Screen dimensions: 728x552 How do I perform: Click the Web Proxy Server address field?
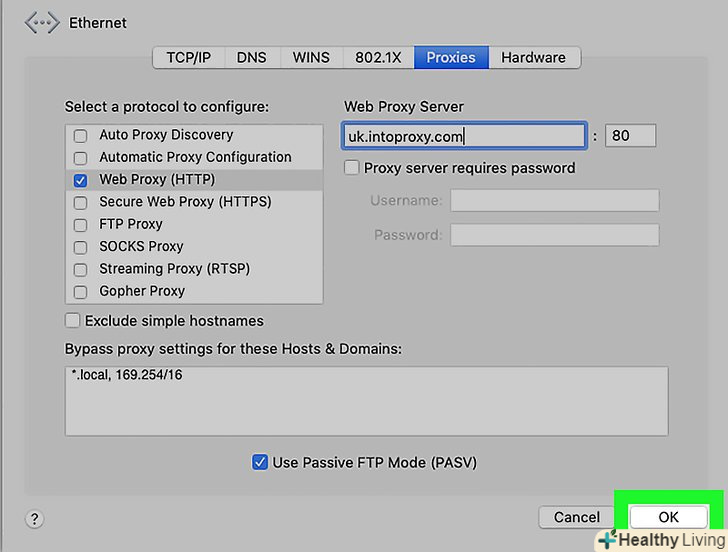[x=464, y=136]
